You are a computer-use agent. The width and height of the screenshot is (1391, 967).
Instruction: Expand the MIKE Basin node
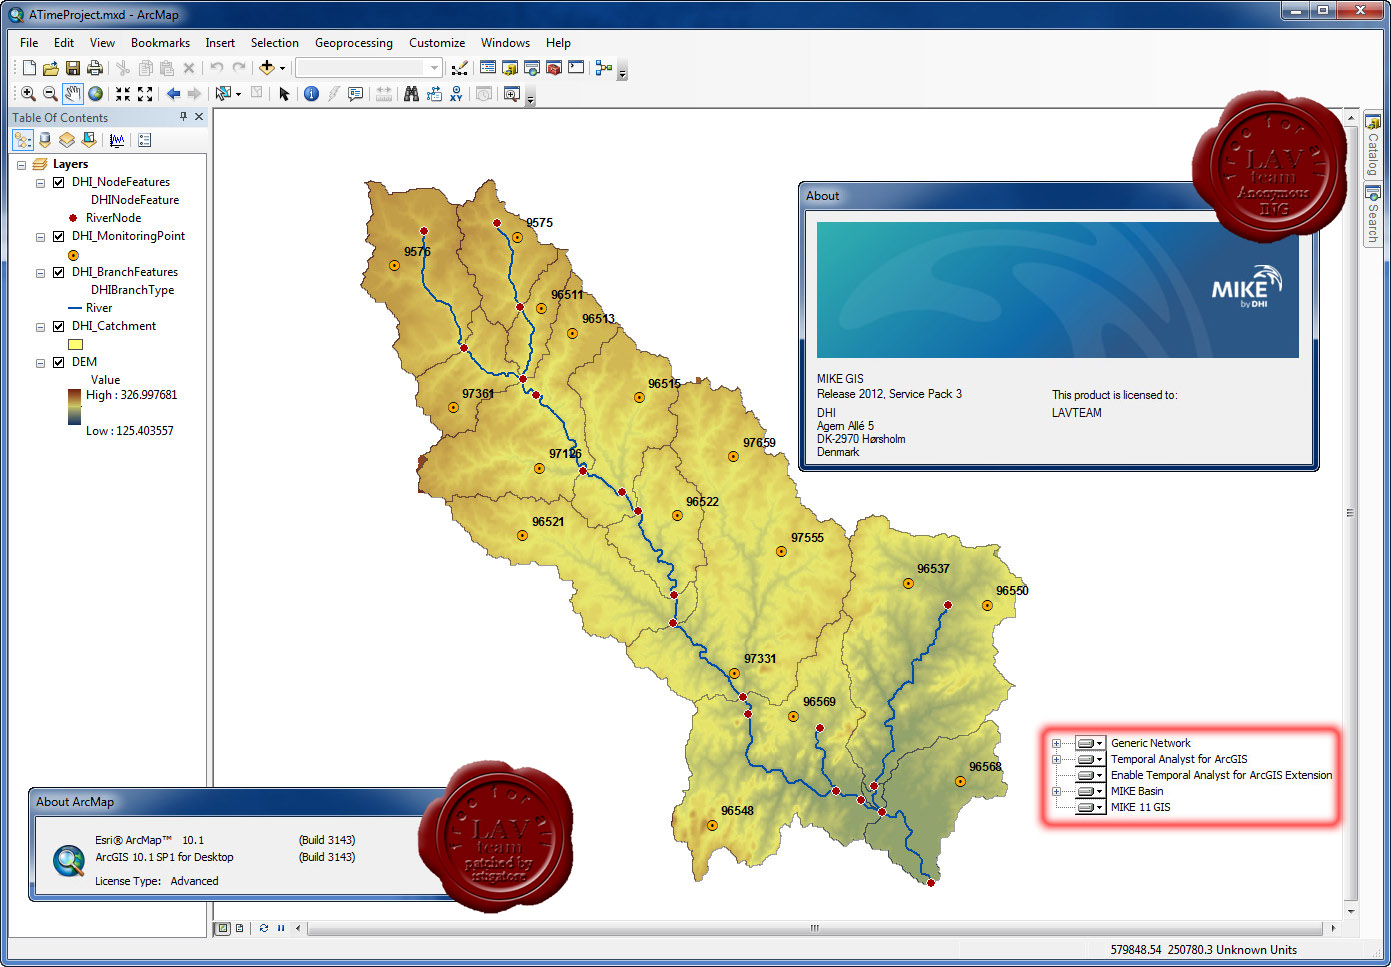(x=1056, y=791)
